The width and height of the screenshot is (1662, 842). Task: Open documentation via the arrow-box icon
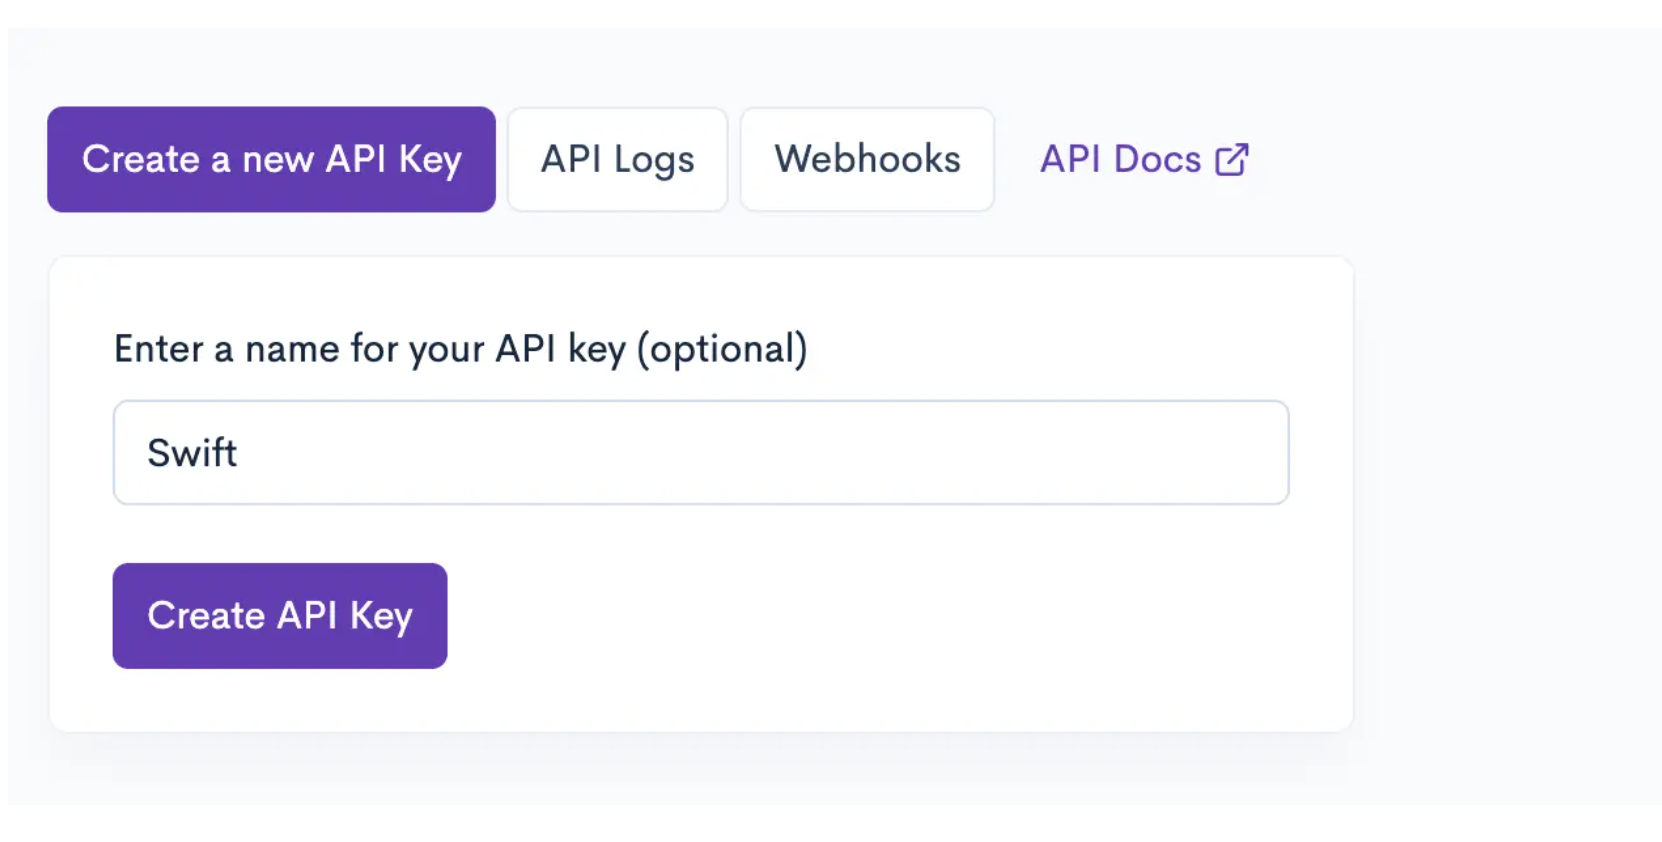[x=1232, y=159]
